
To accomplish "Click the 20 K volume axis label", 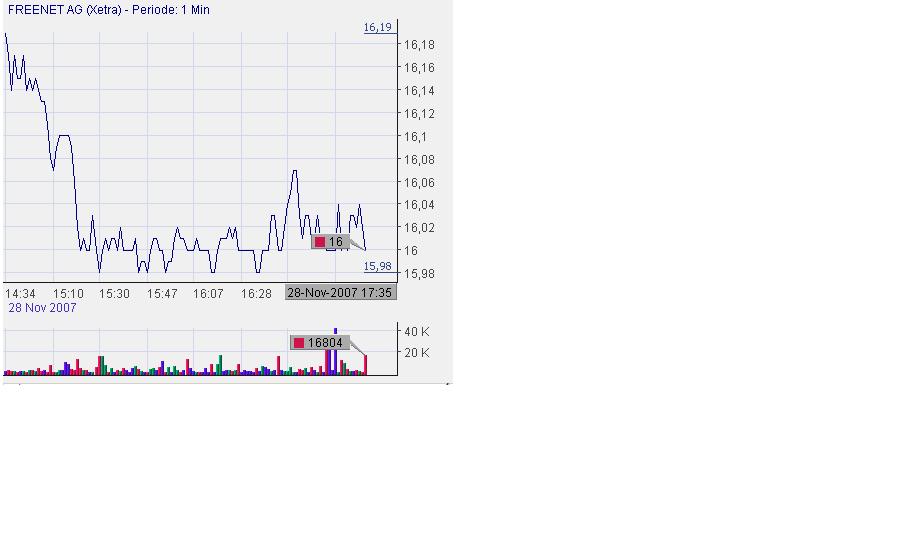I will click(416, 353).
